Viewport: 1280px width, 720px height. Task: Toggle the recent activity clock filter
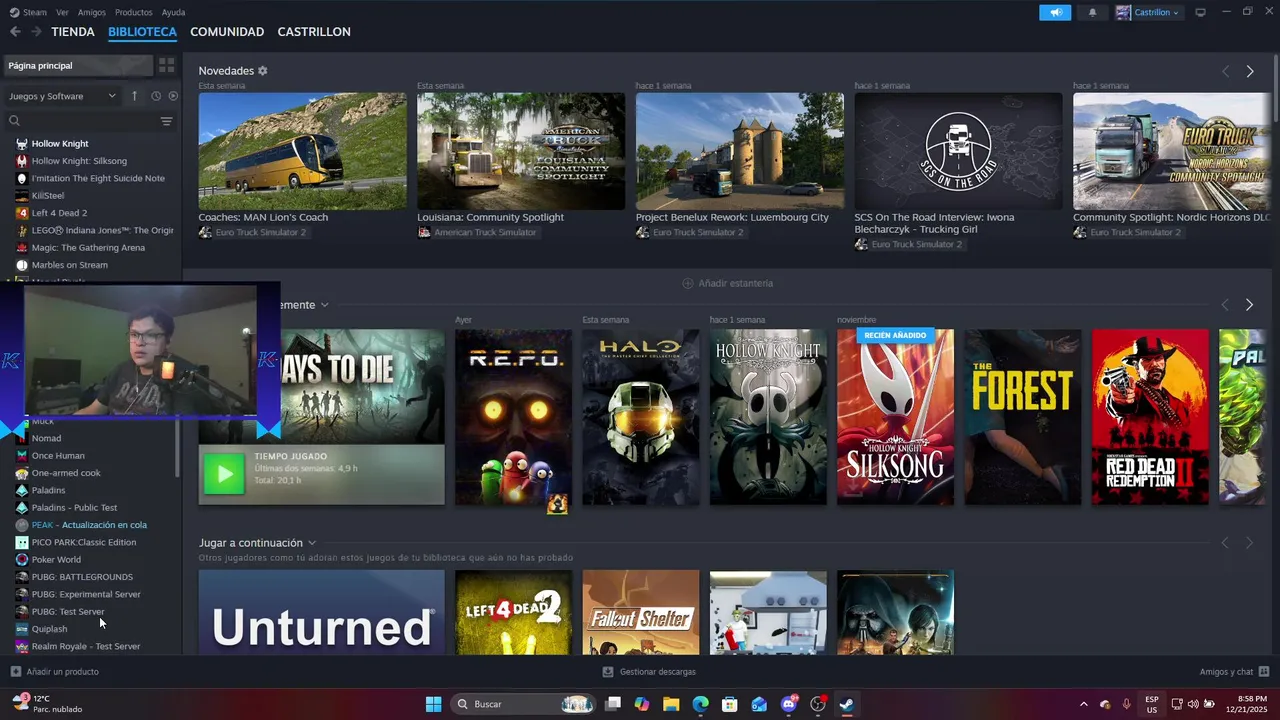[156, 96]
